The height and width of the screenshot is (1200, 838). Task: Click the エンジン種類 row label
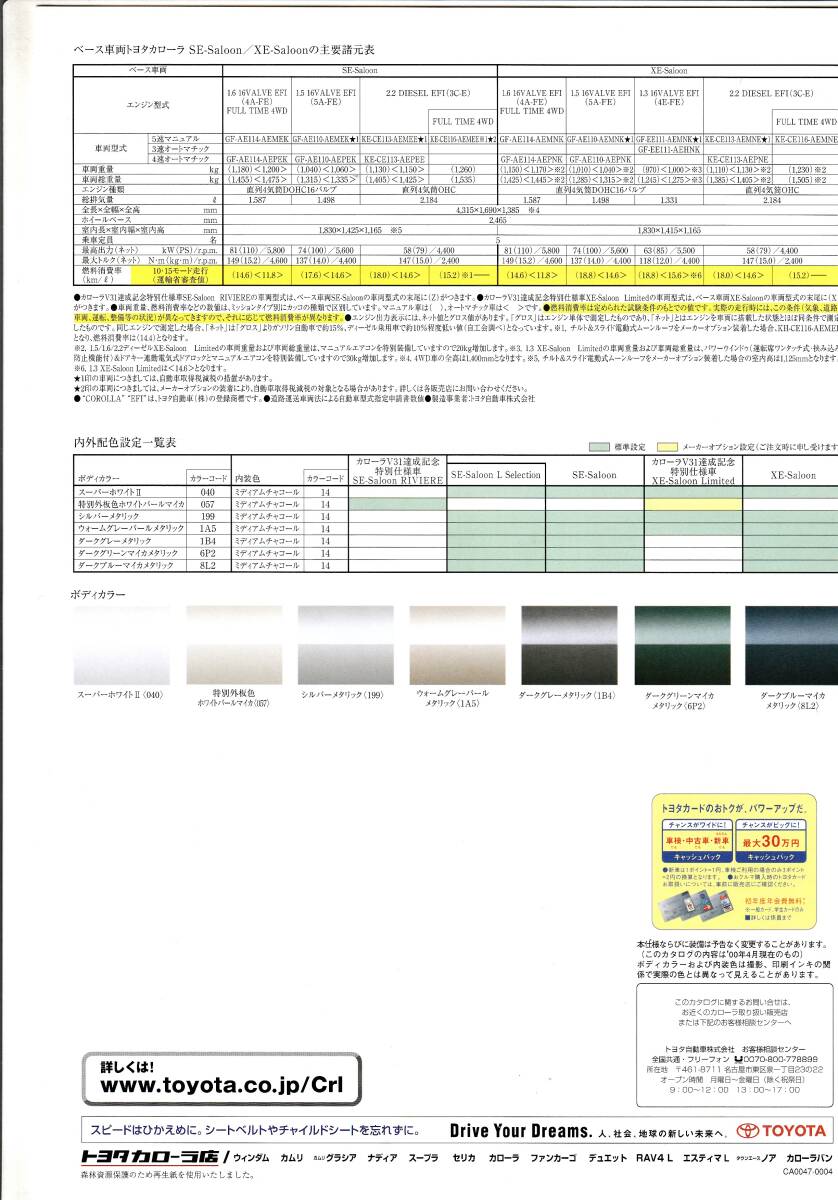click(x=102, y=188)
